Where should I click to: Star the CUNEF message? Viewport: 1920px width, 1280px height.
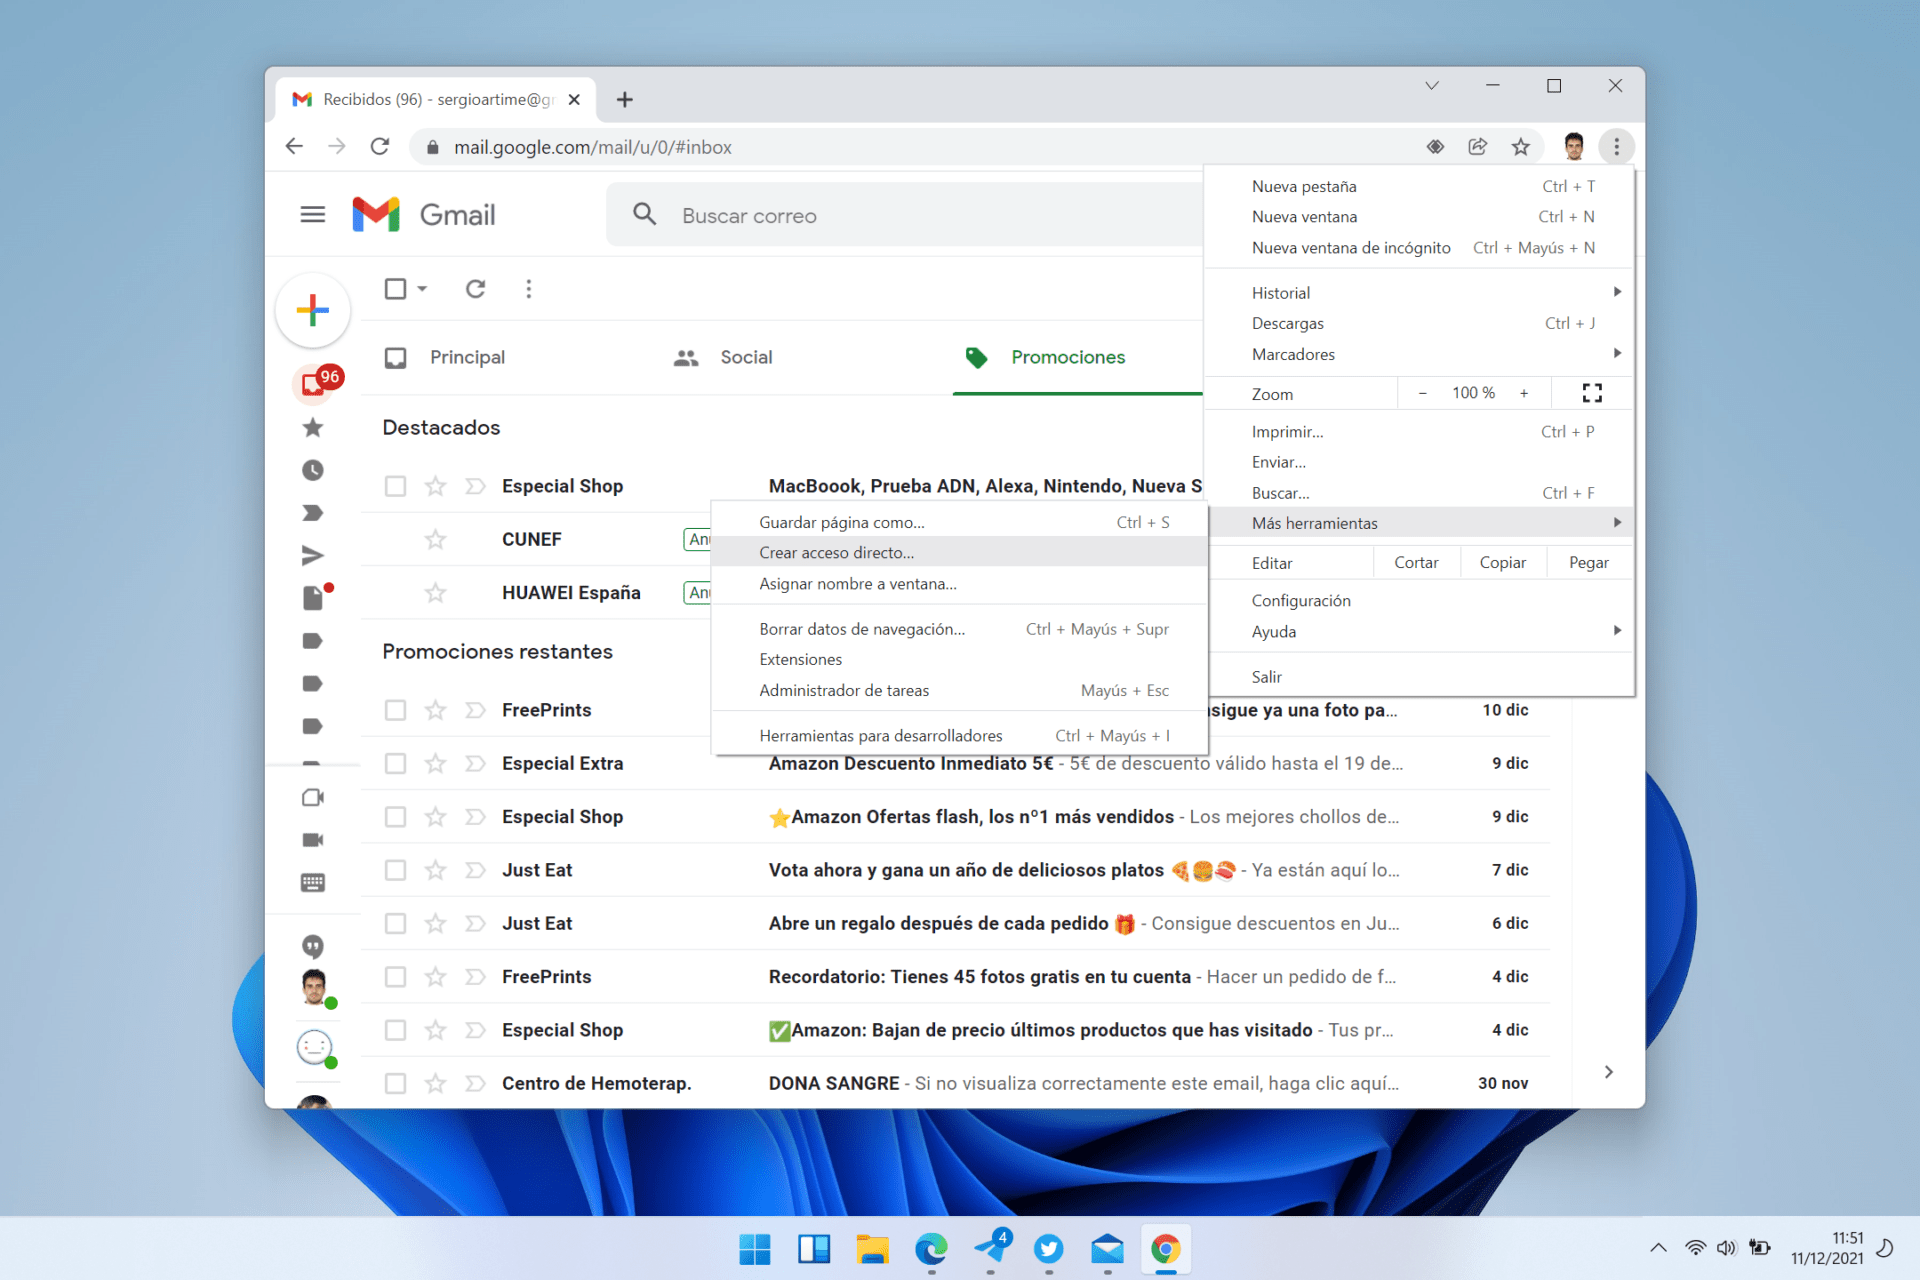(x=435, y=539)
